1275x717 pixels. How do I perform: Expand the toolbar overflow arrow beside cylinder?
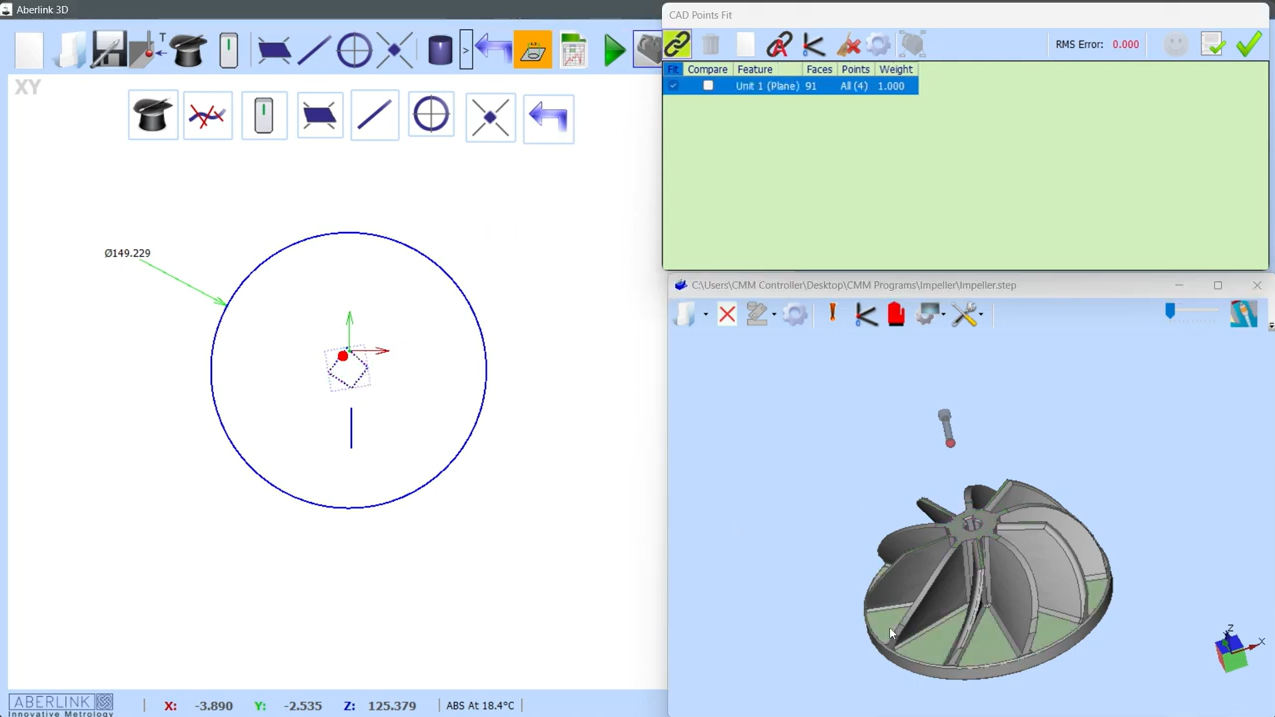coord(466,50)
